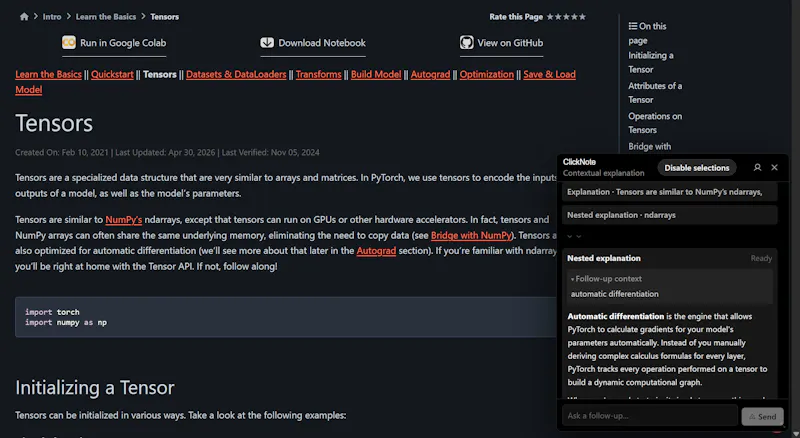Jump to Bridge with section in sidebar

649,147
